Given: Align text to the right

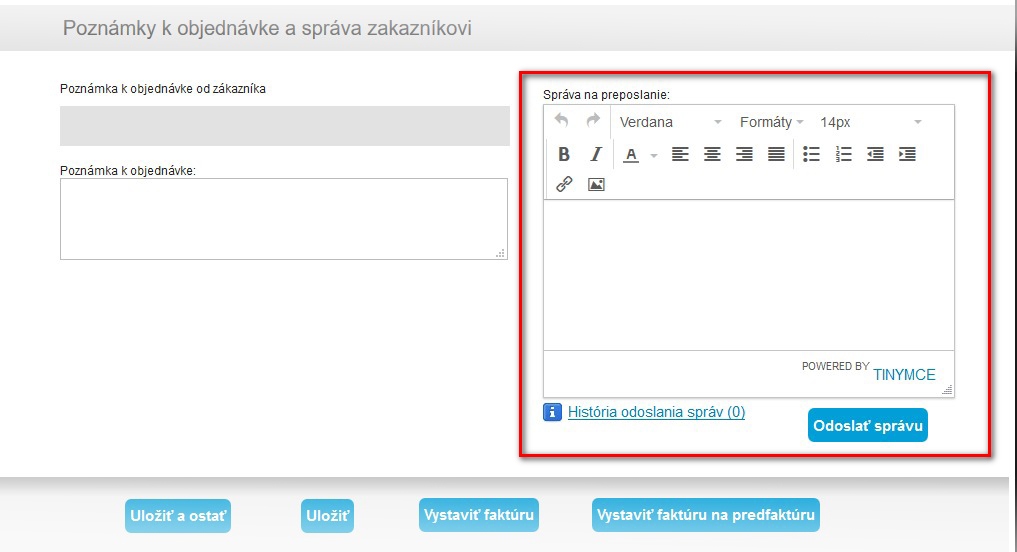Looking at the screenshot, I should pos(744,154).
